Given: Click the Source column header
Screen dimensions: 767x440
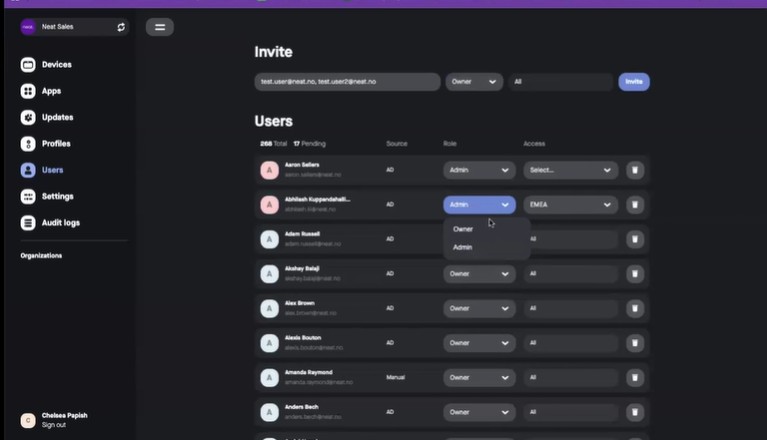Looking at the screenshot, I should (x=397, y=144).
